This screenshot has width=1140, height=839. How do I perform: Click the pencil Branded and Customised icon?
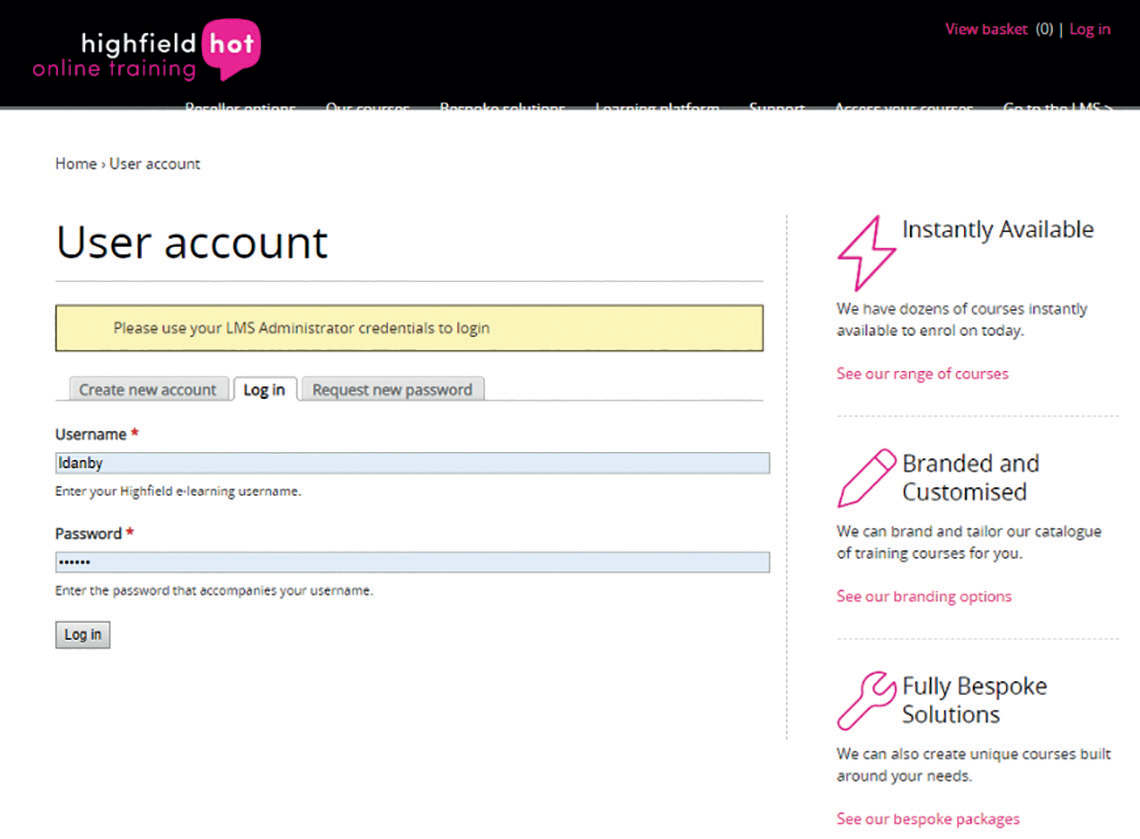click(x=866, y=478)
